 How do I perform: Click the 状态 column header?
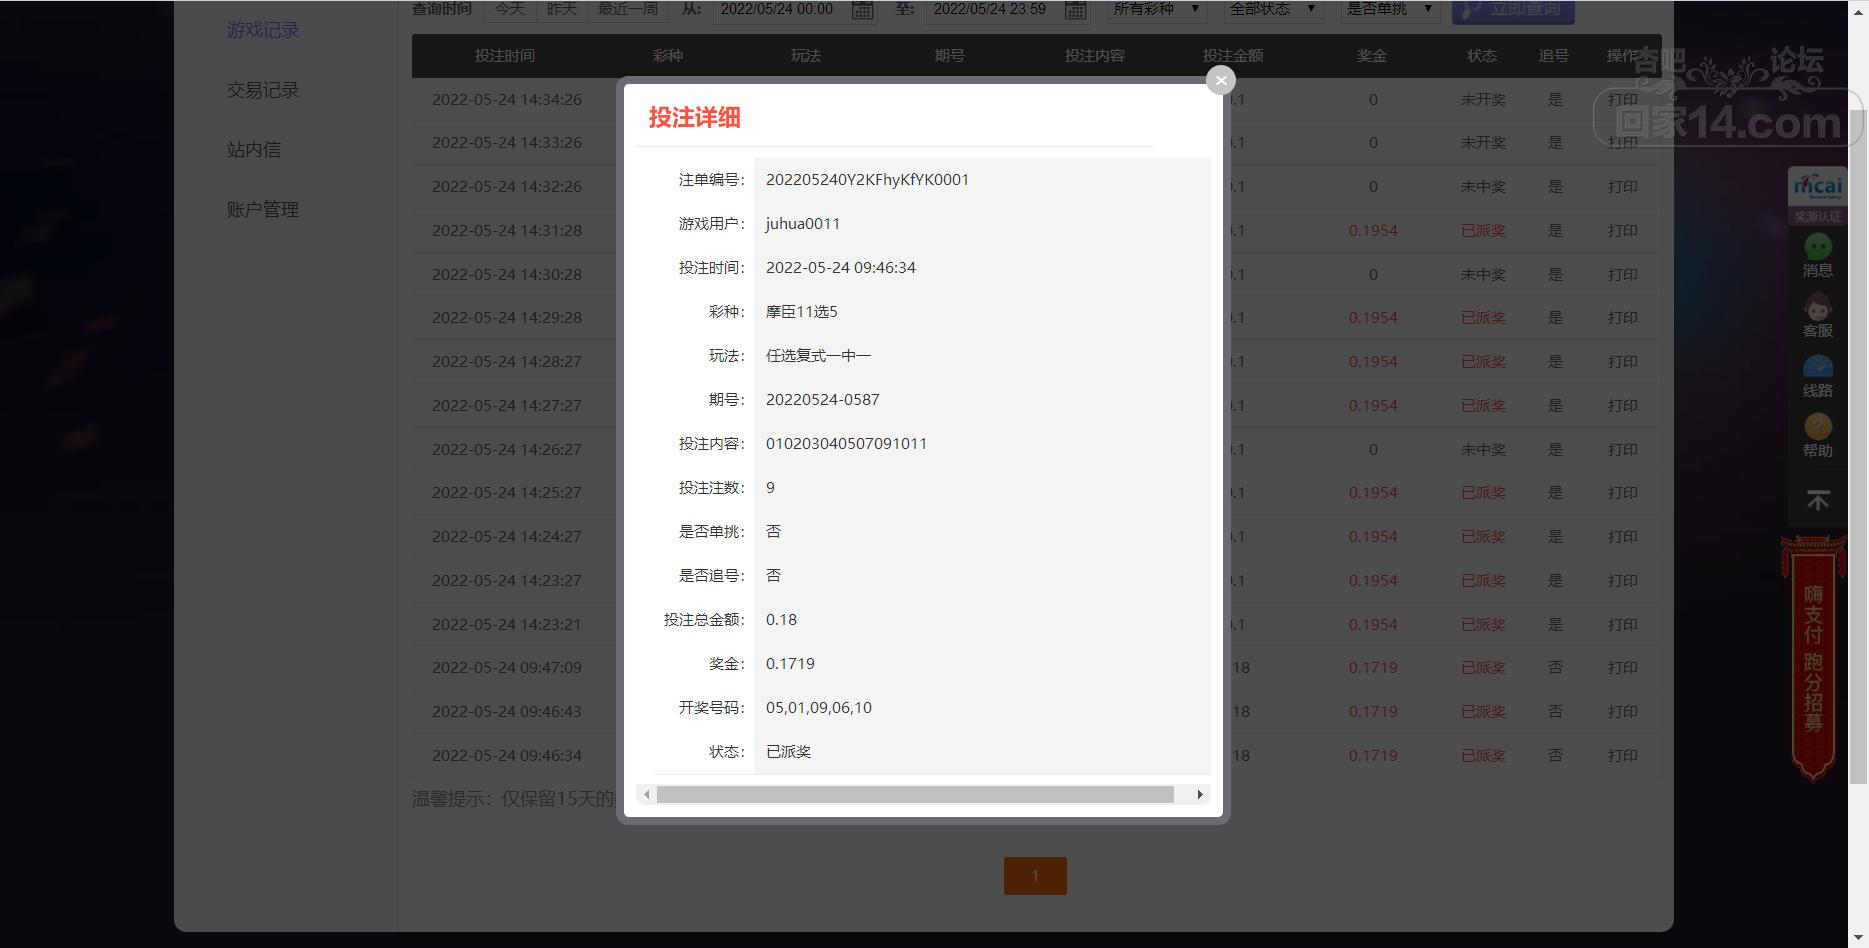pos(1482,56)
